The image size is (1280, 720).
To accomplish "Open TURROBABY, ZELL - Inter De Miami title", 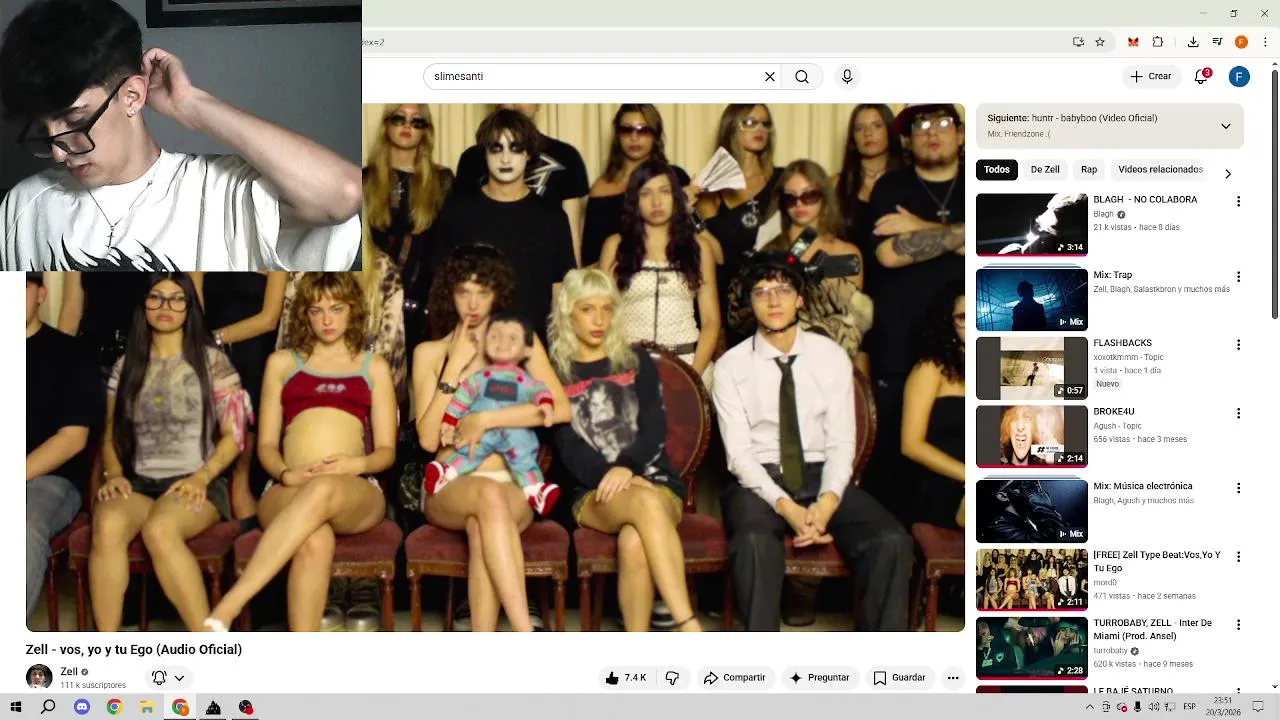I will [1152, 630].
